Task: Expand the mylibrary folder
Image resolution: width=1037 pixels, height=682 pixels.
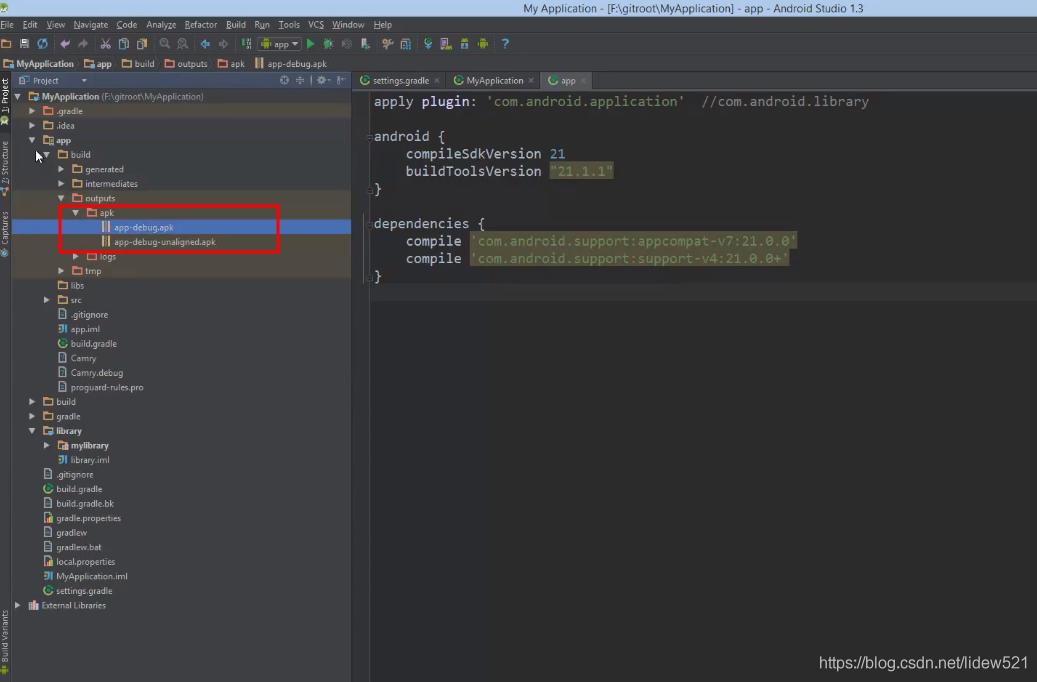Action: [x=45, y=445]
